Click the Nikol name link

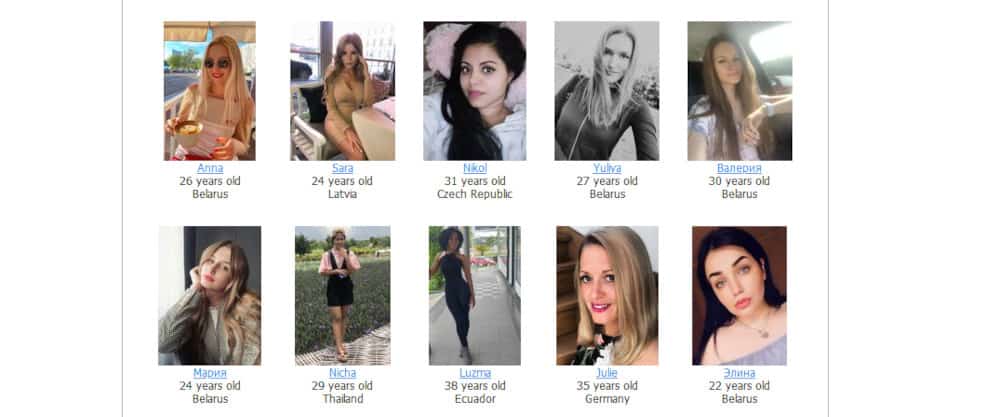(x=474, y=168)
